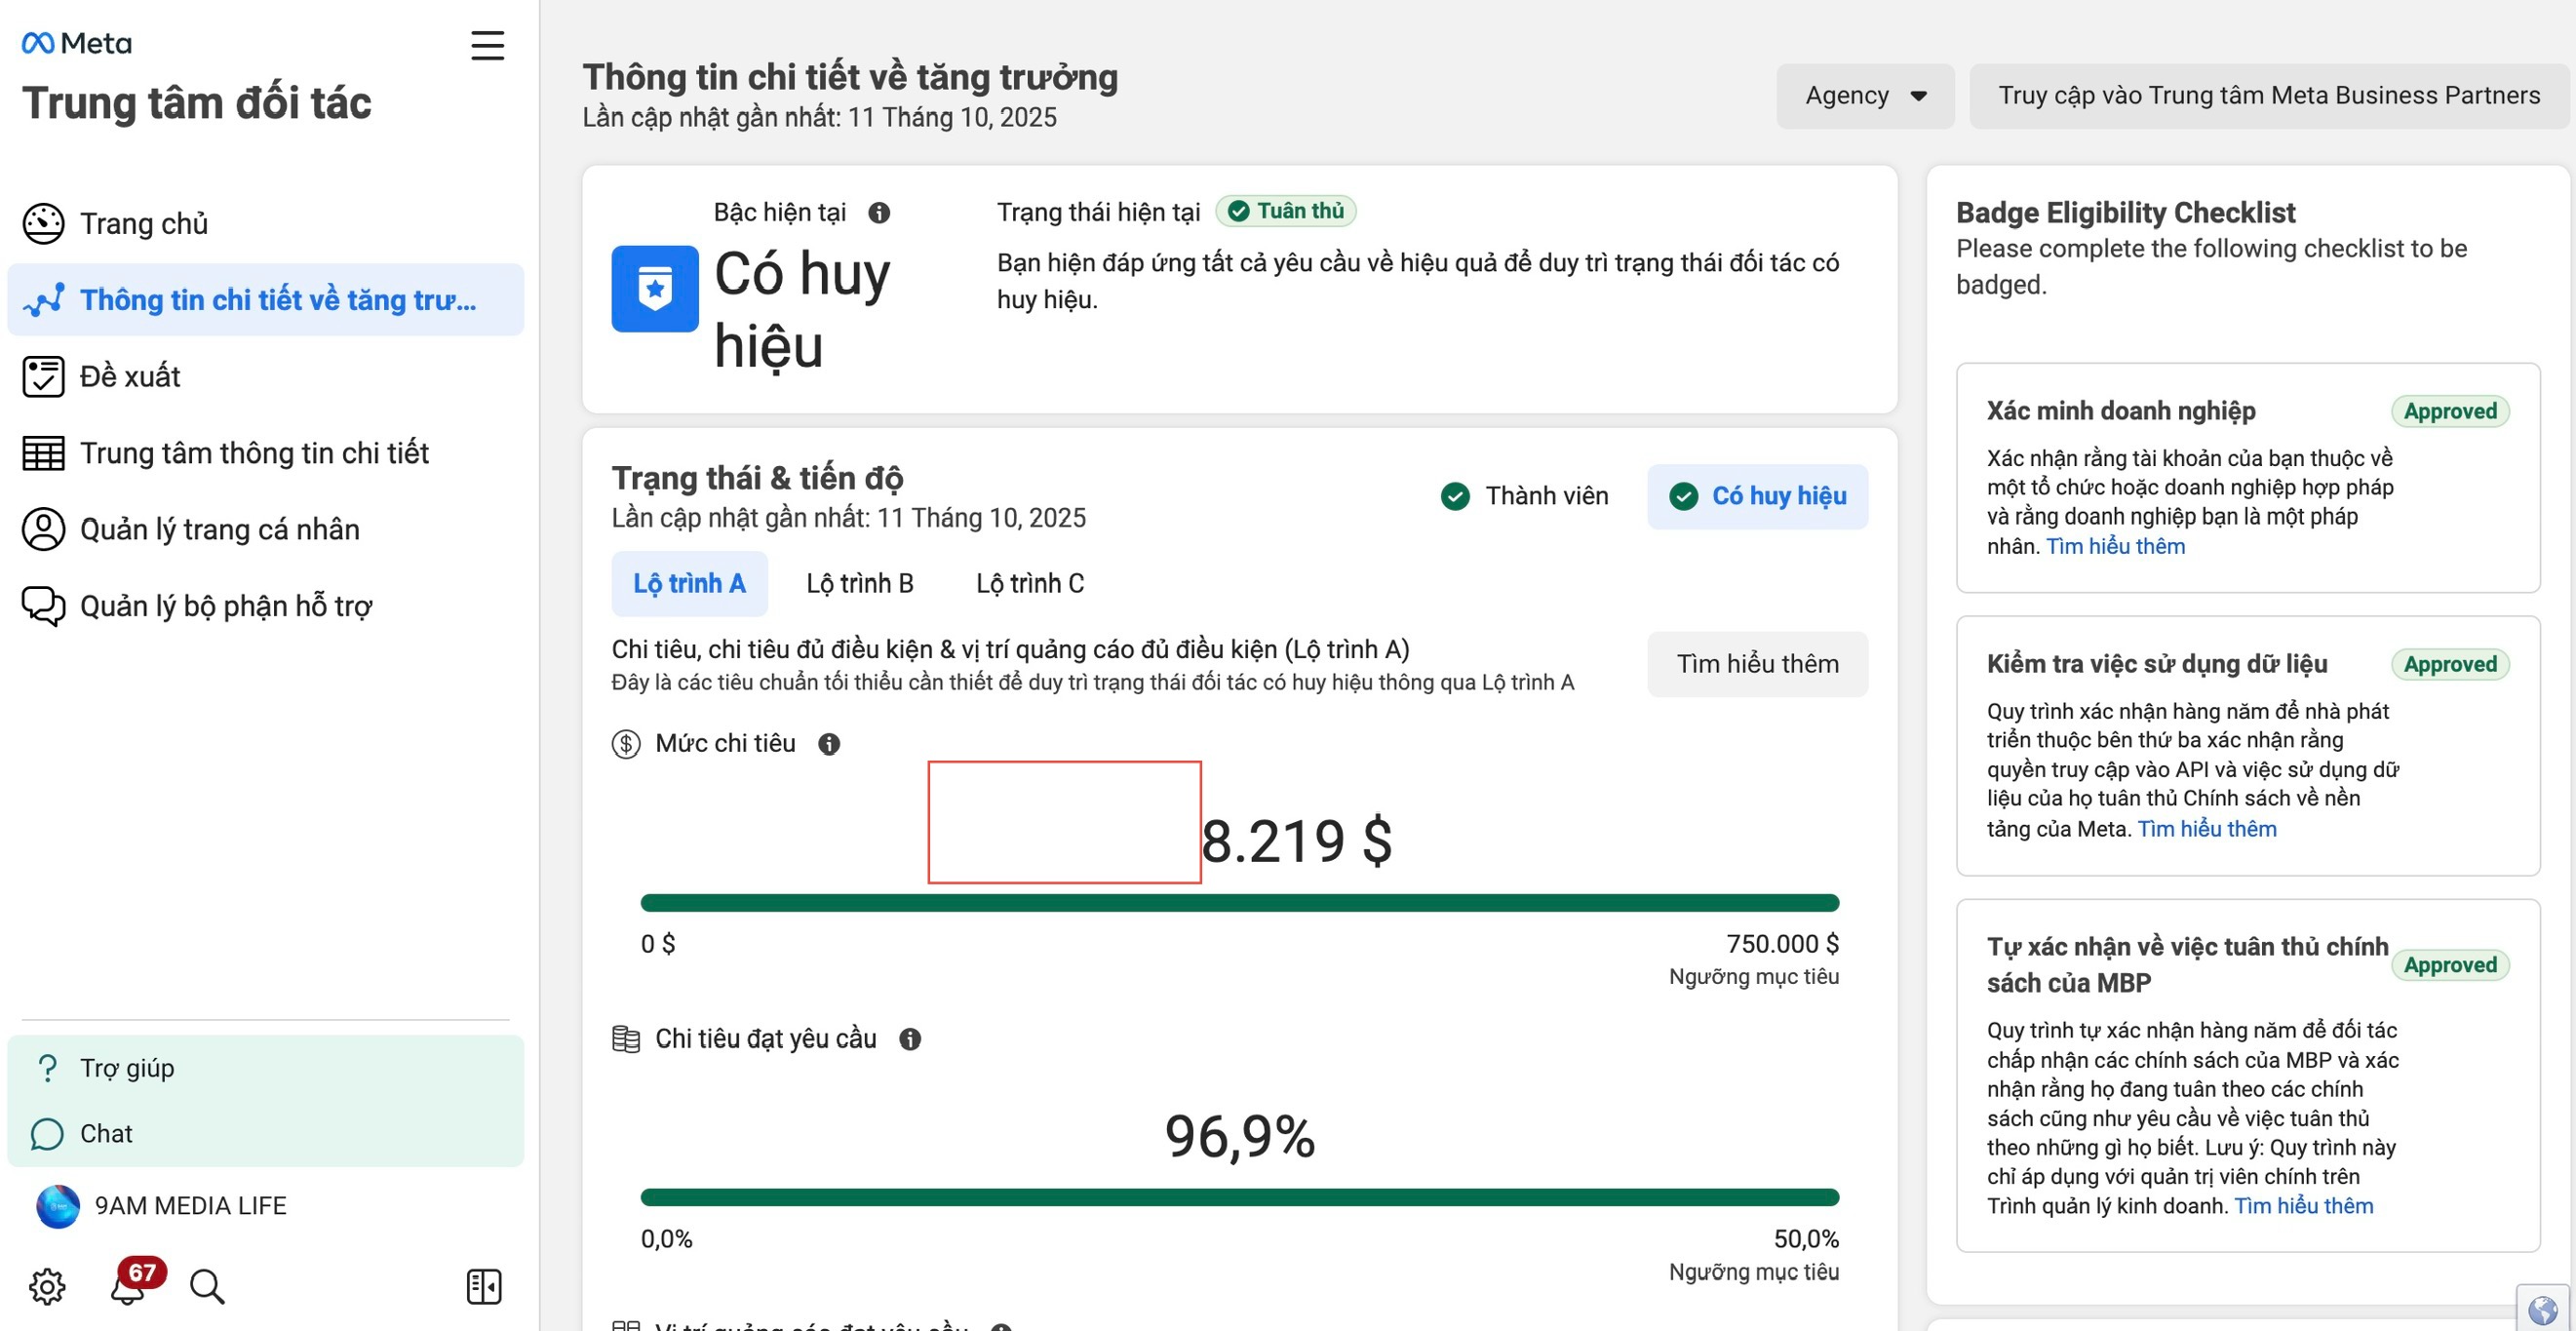Screen dimensions: 2576x1331
Task: Click the Mức chi tiêu green progress bar
Action: click(x=1239, y=903)
